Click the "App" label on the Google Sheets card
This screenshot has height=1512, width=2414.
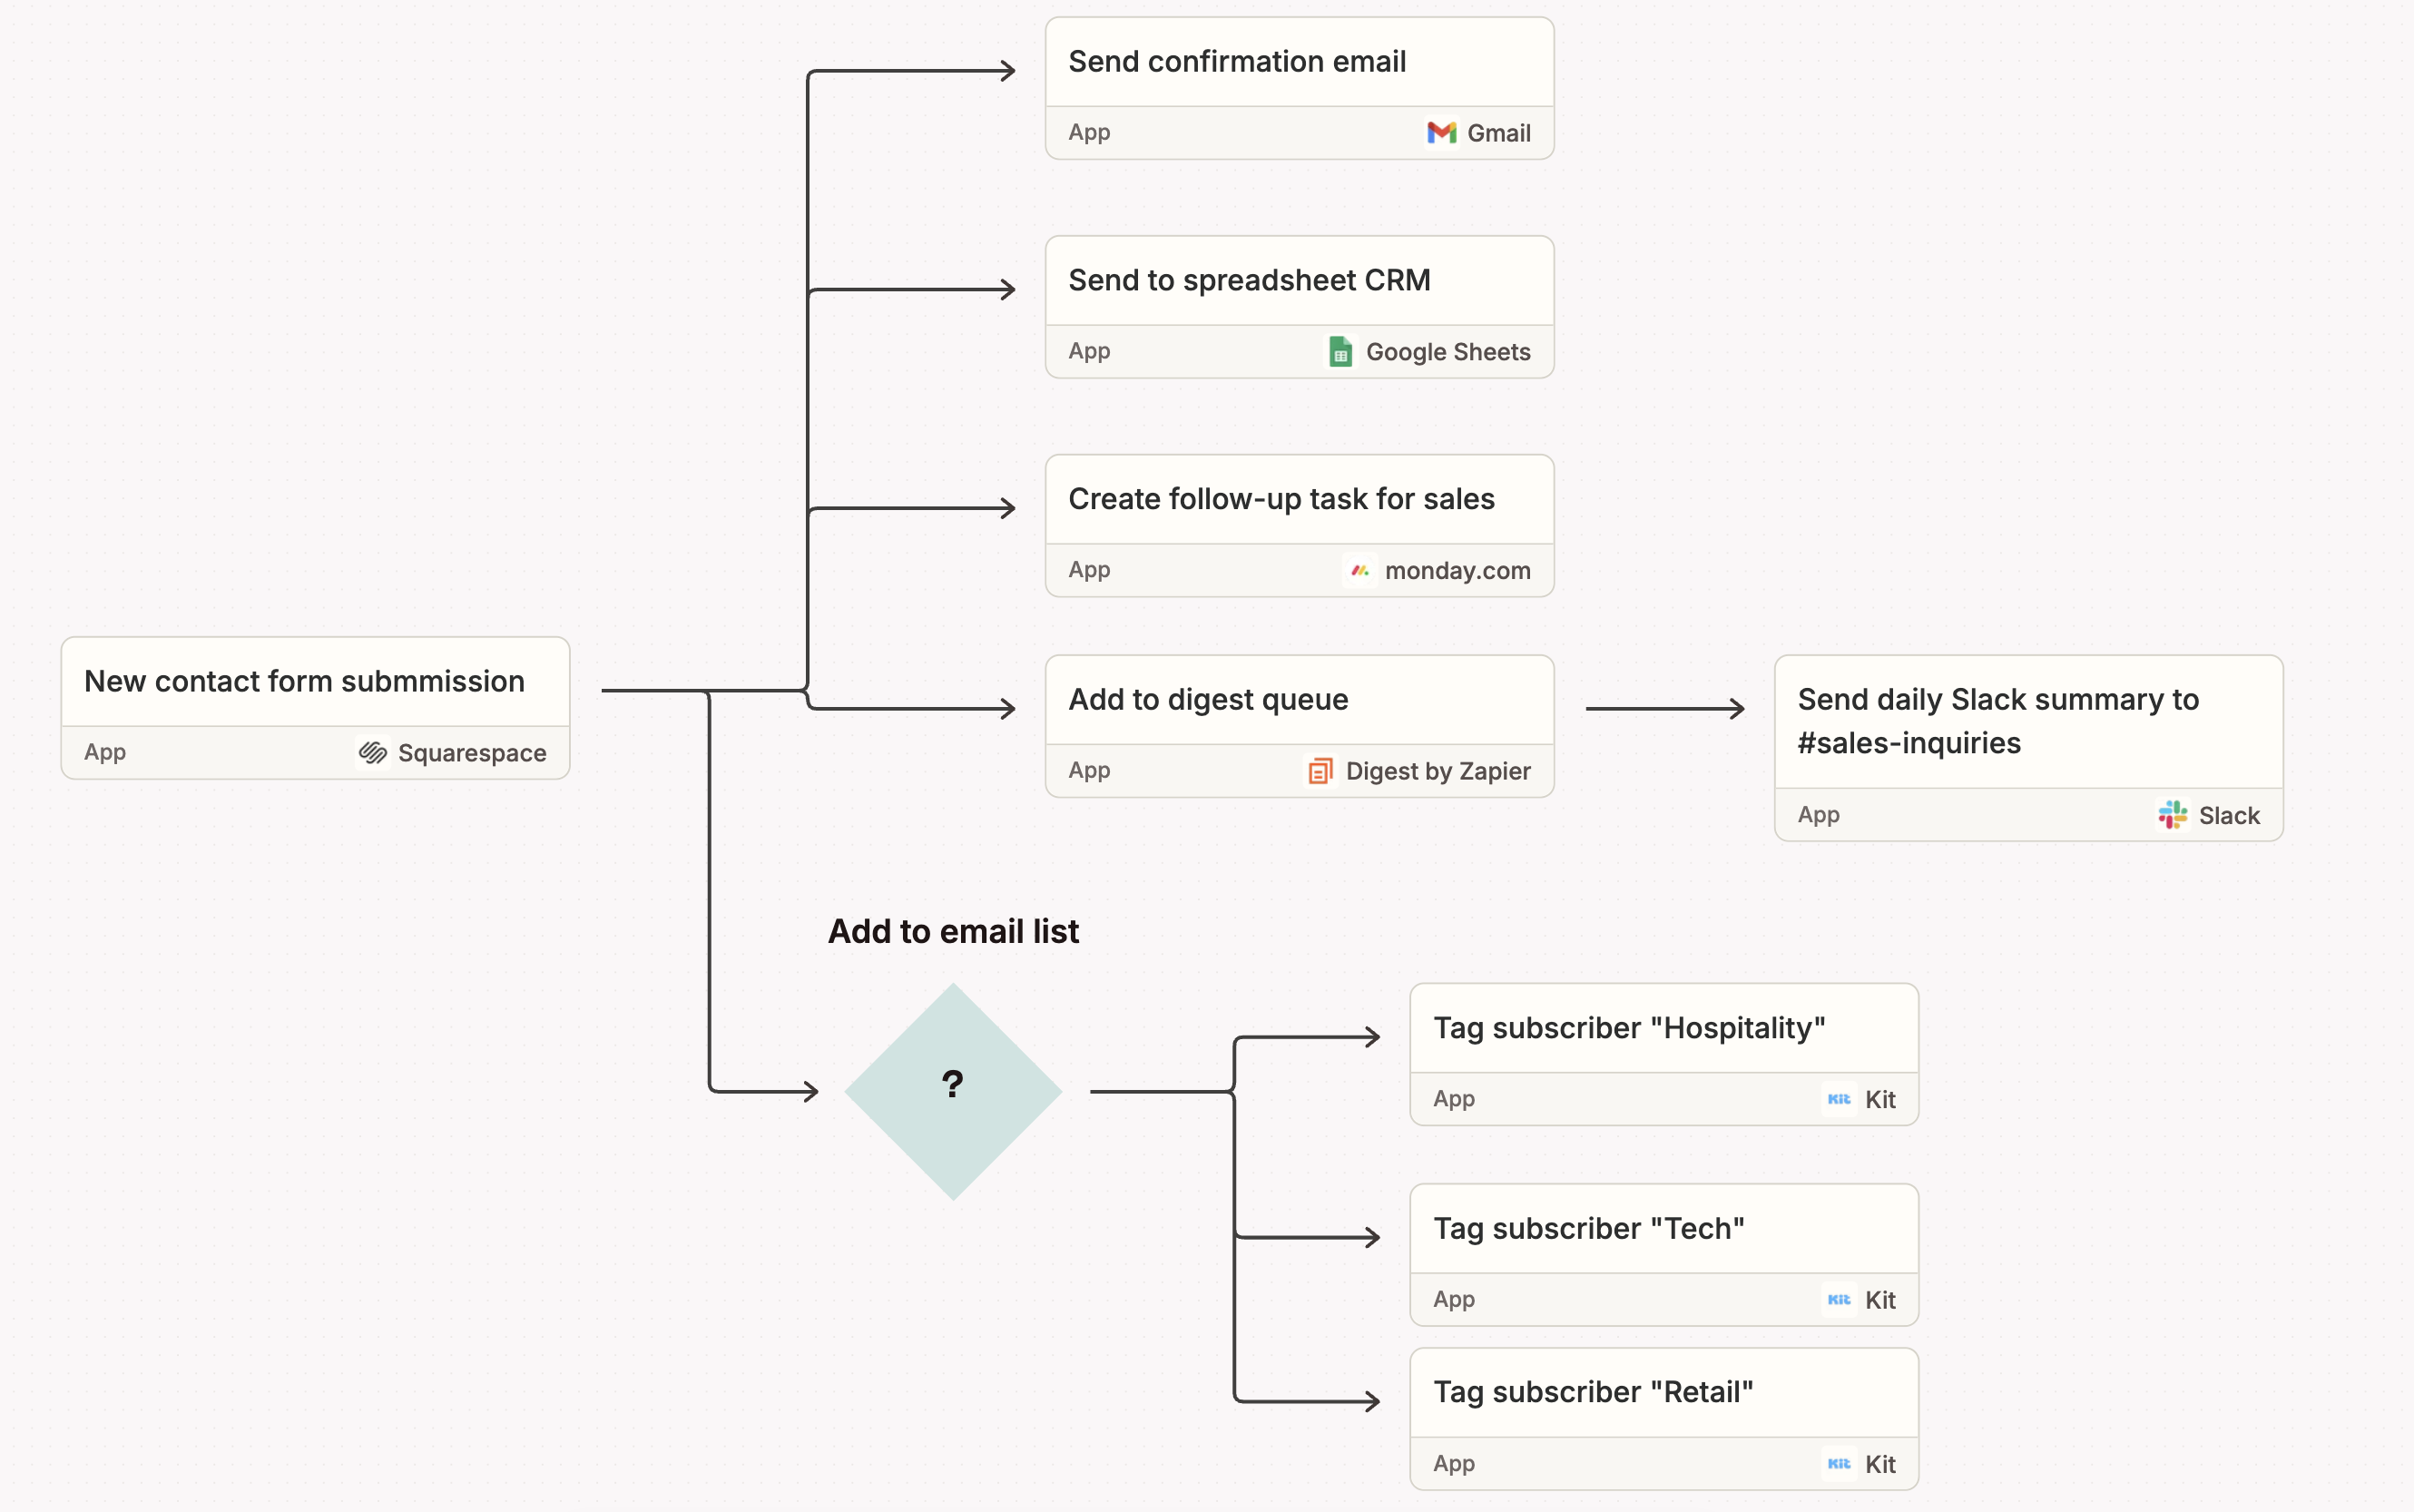[1089, 351]
